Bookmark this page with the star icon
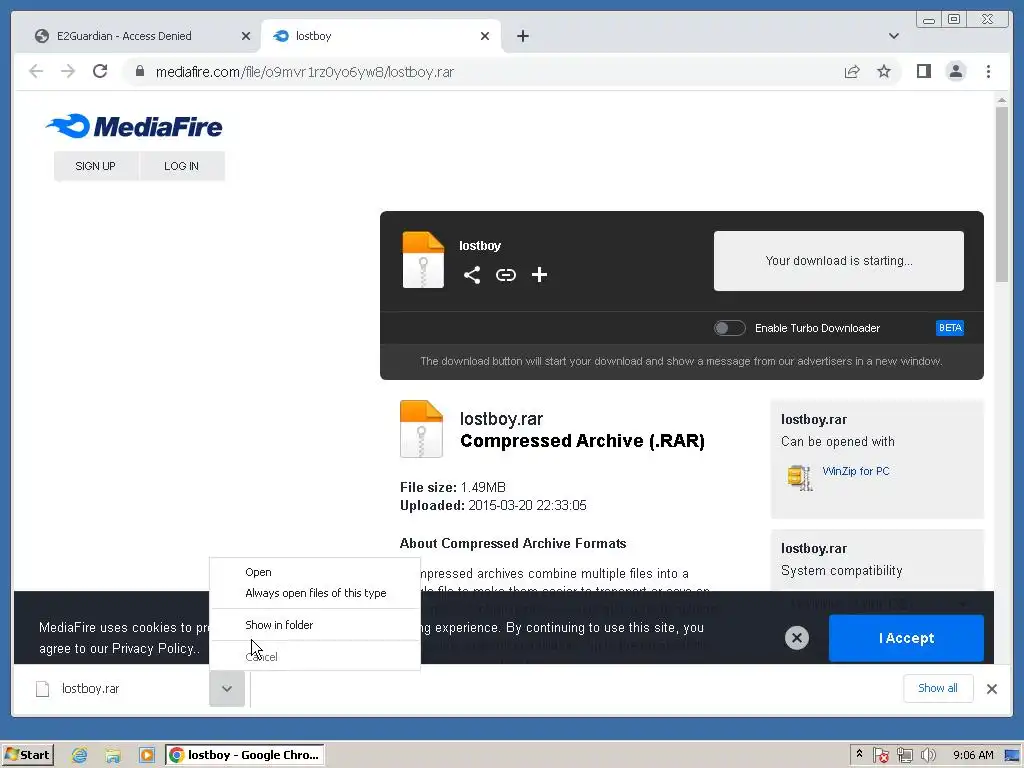Image resolution: width=1024 pixels, height=768 pixels. pos(884,71)
